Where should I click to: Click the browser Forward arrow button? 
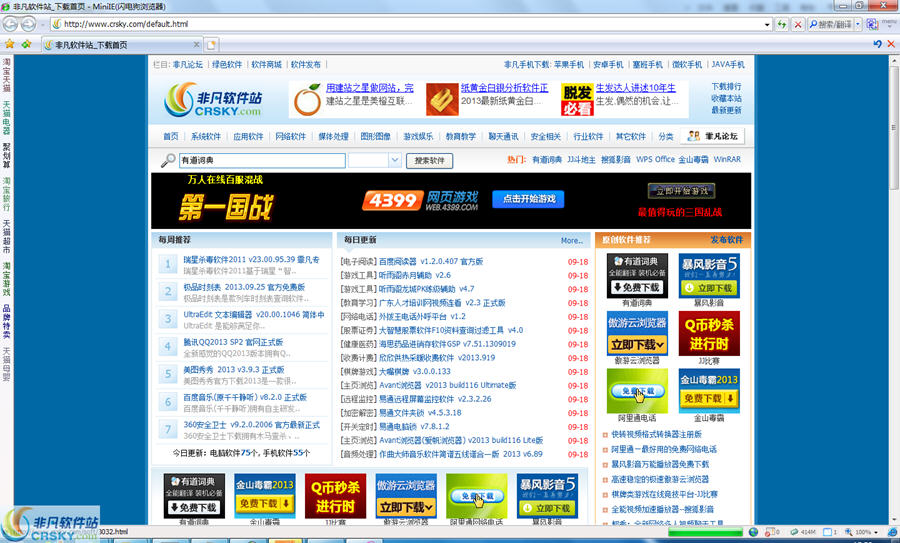[x=28, y=24]
